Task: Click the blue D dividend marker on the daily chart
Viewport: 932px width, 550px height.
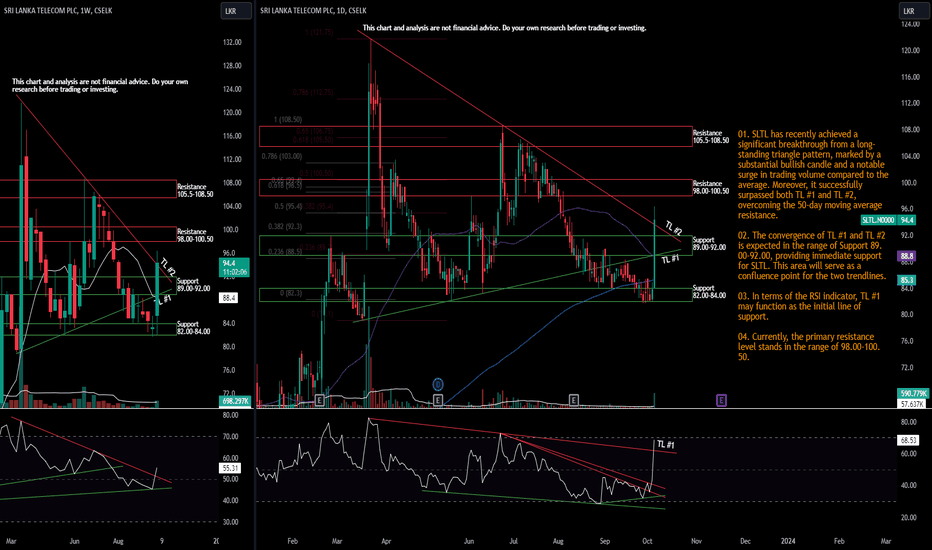Action: 438,385
